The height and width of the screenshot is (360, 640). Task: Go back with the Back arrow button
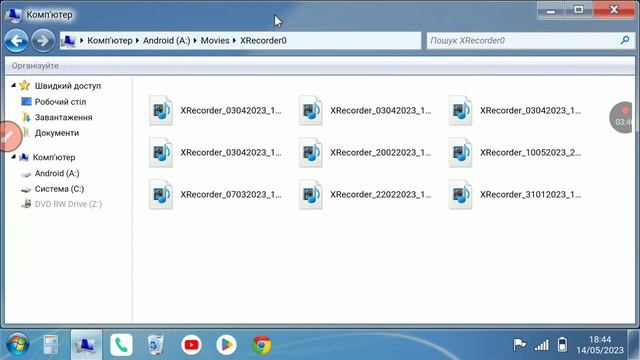pos(16,41)
